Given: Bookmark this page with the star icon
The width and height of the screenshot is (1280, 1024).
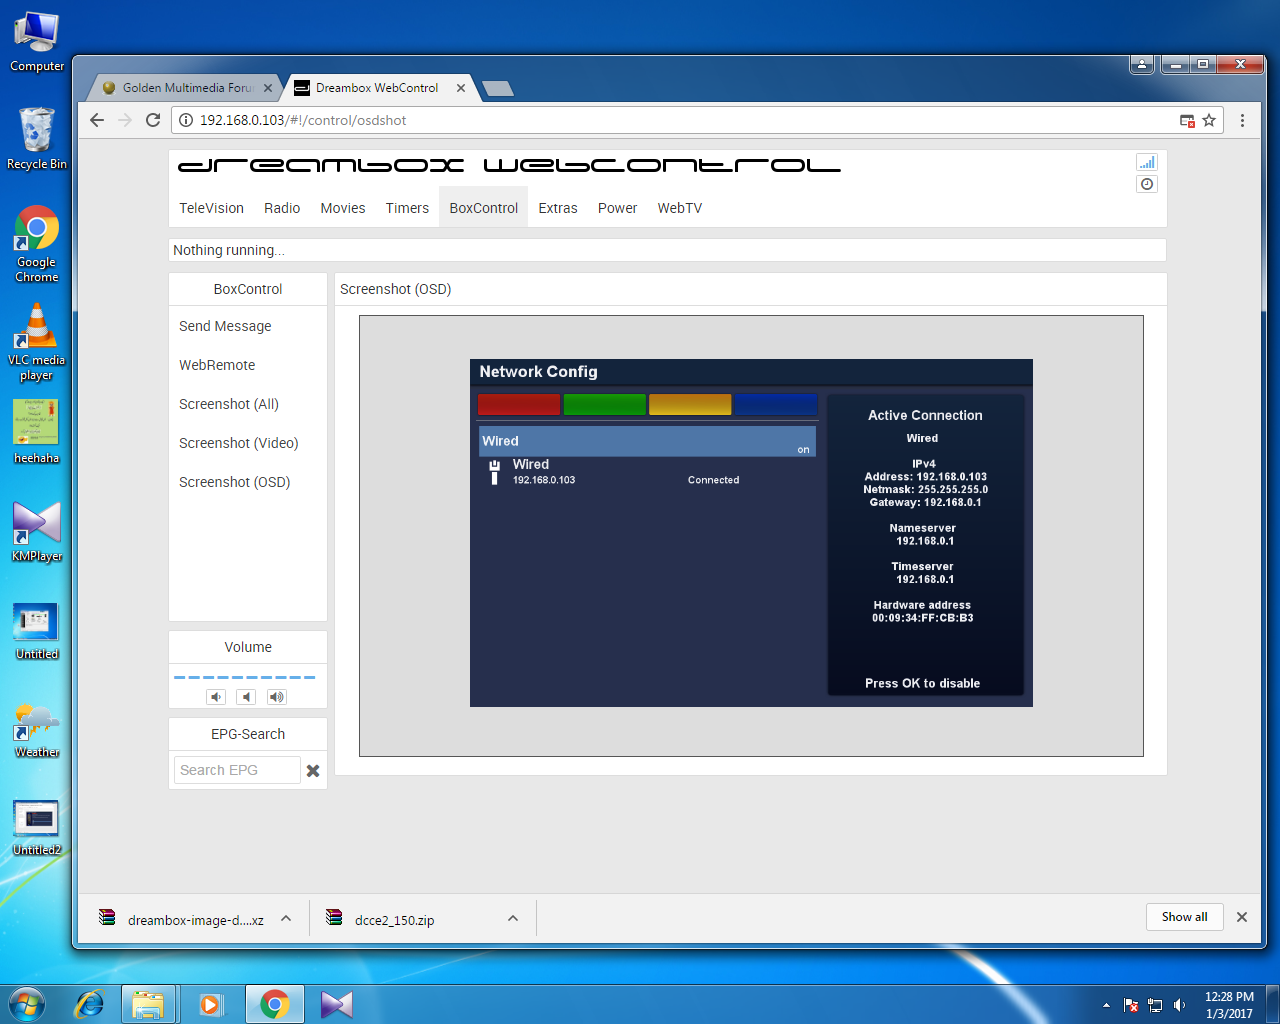Looking at the screenshot, I should click(x=1209, y=120).
